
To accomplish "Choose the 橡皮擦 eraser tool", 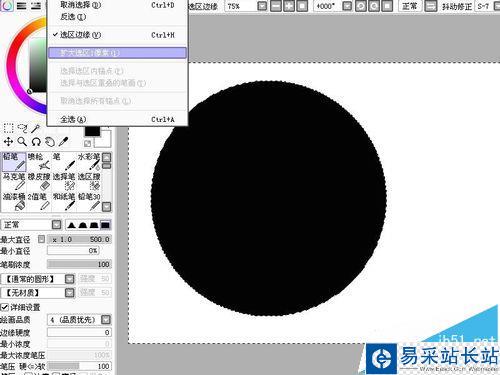I will (39, 182).
